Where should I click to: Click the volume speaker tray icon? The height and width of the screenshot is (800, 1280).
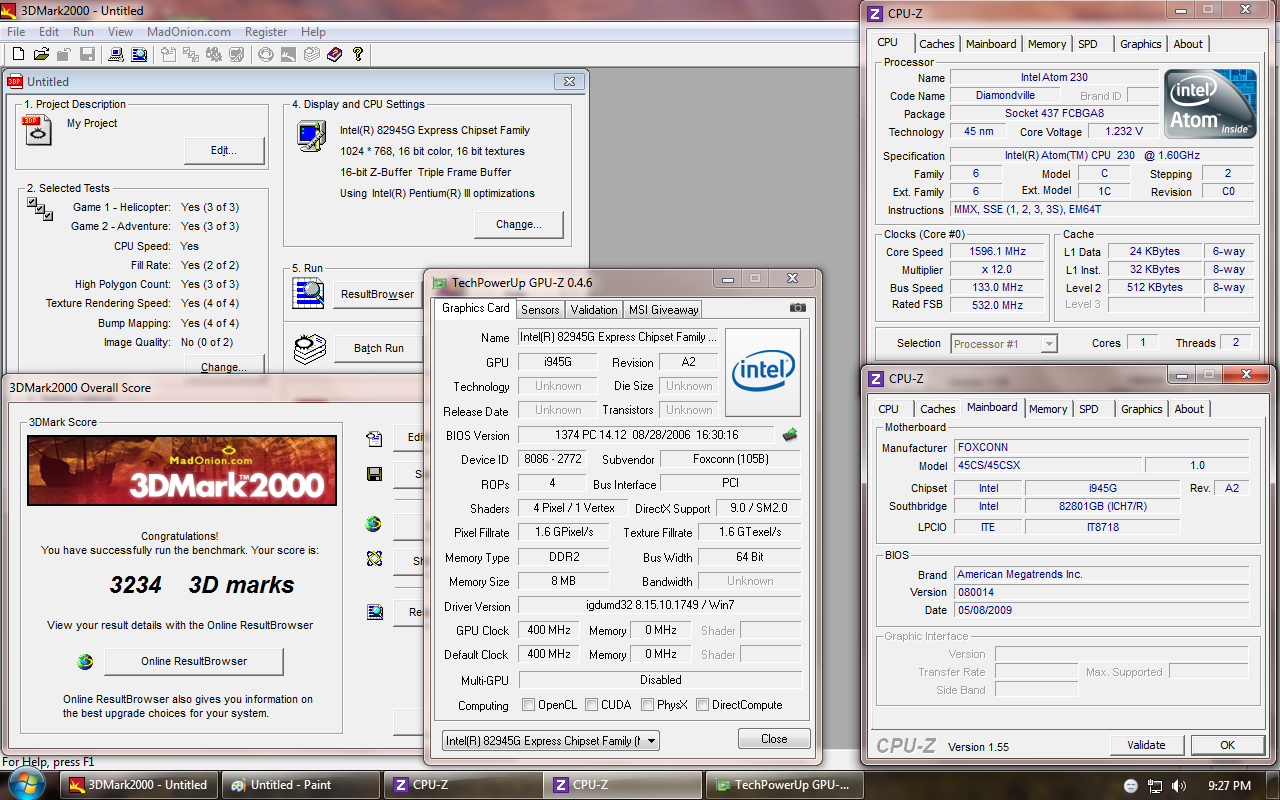[1179, 786]
